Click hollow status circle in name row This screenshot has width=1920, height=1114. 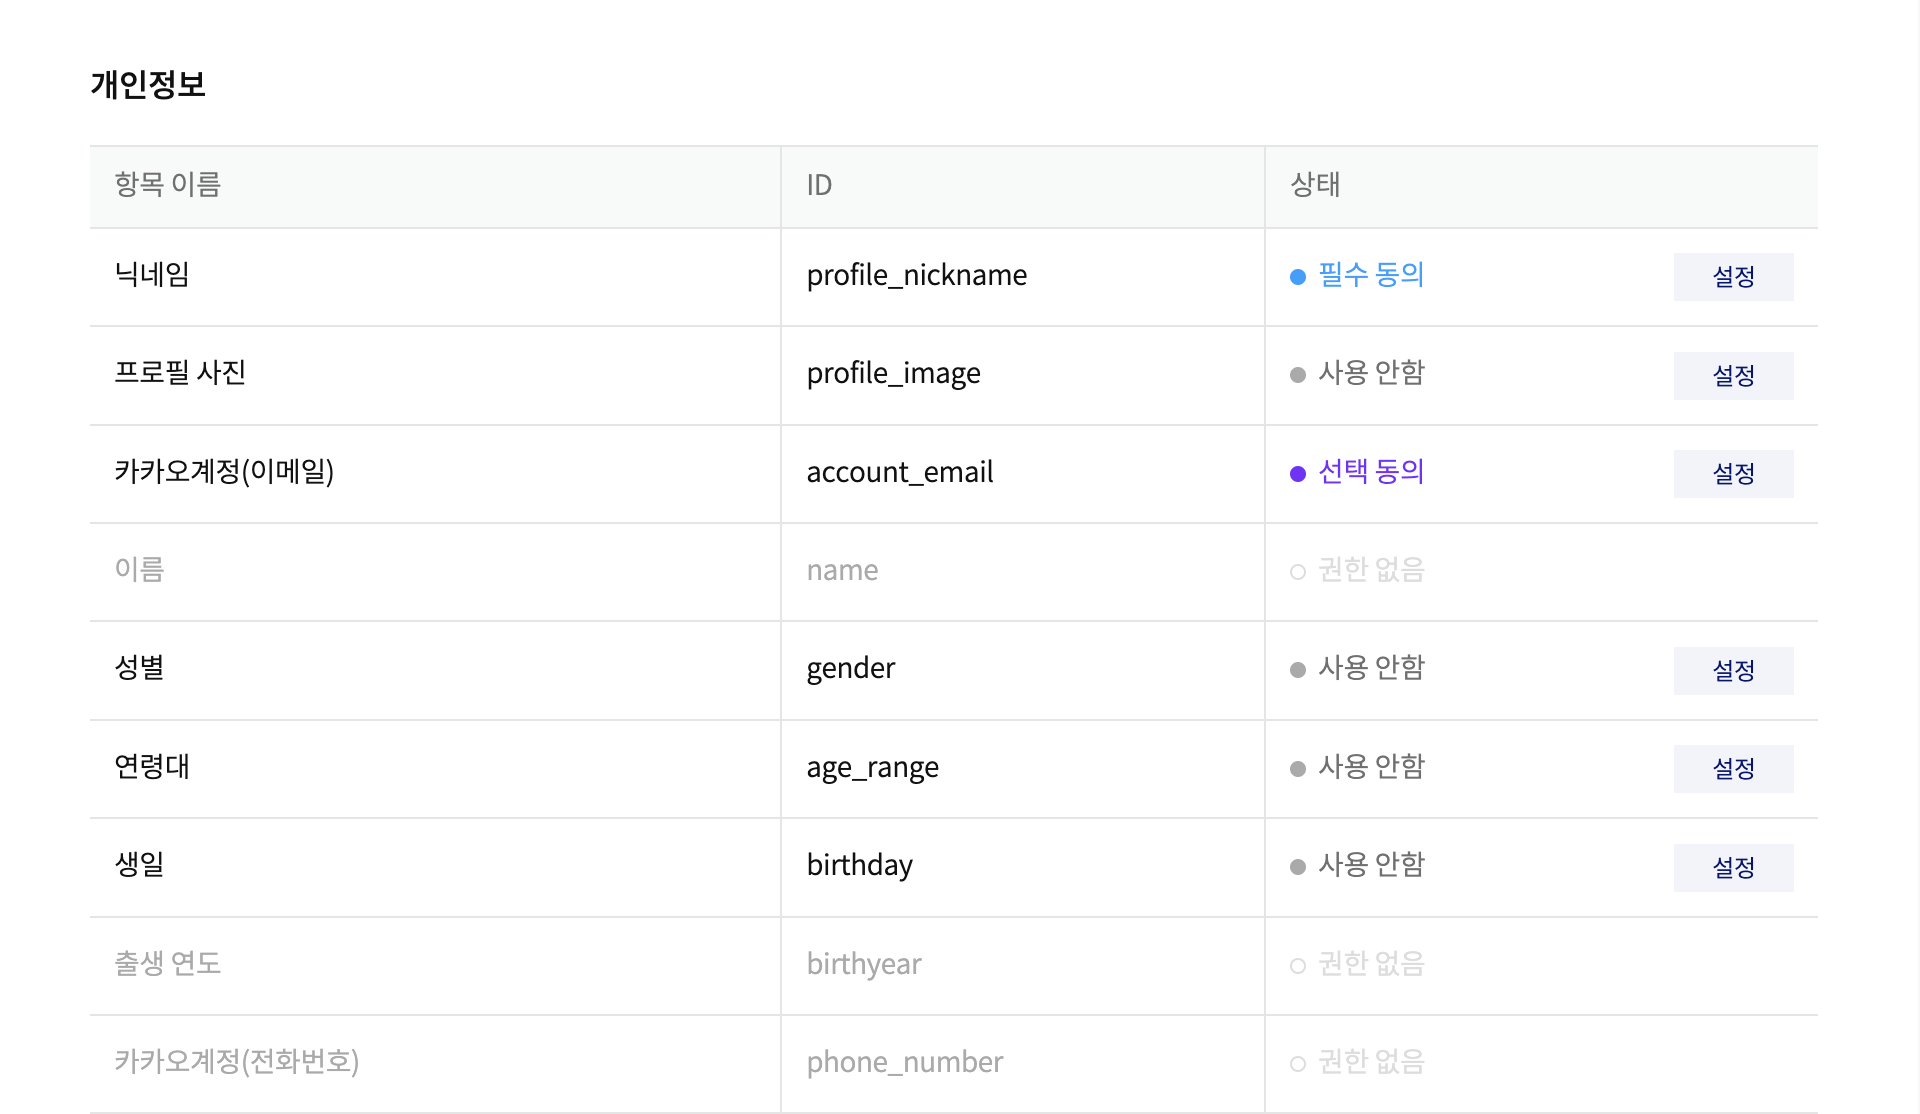point(1298,572)
